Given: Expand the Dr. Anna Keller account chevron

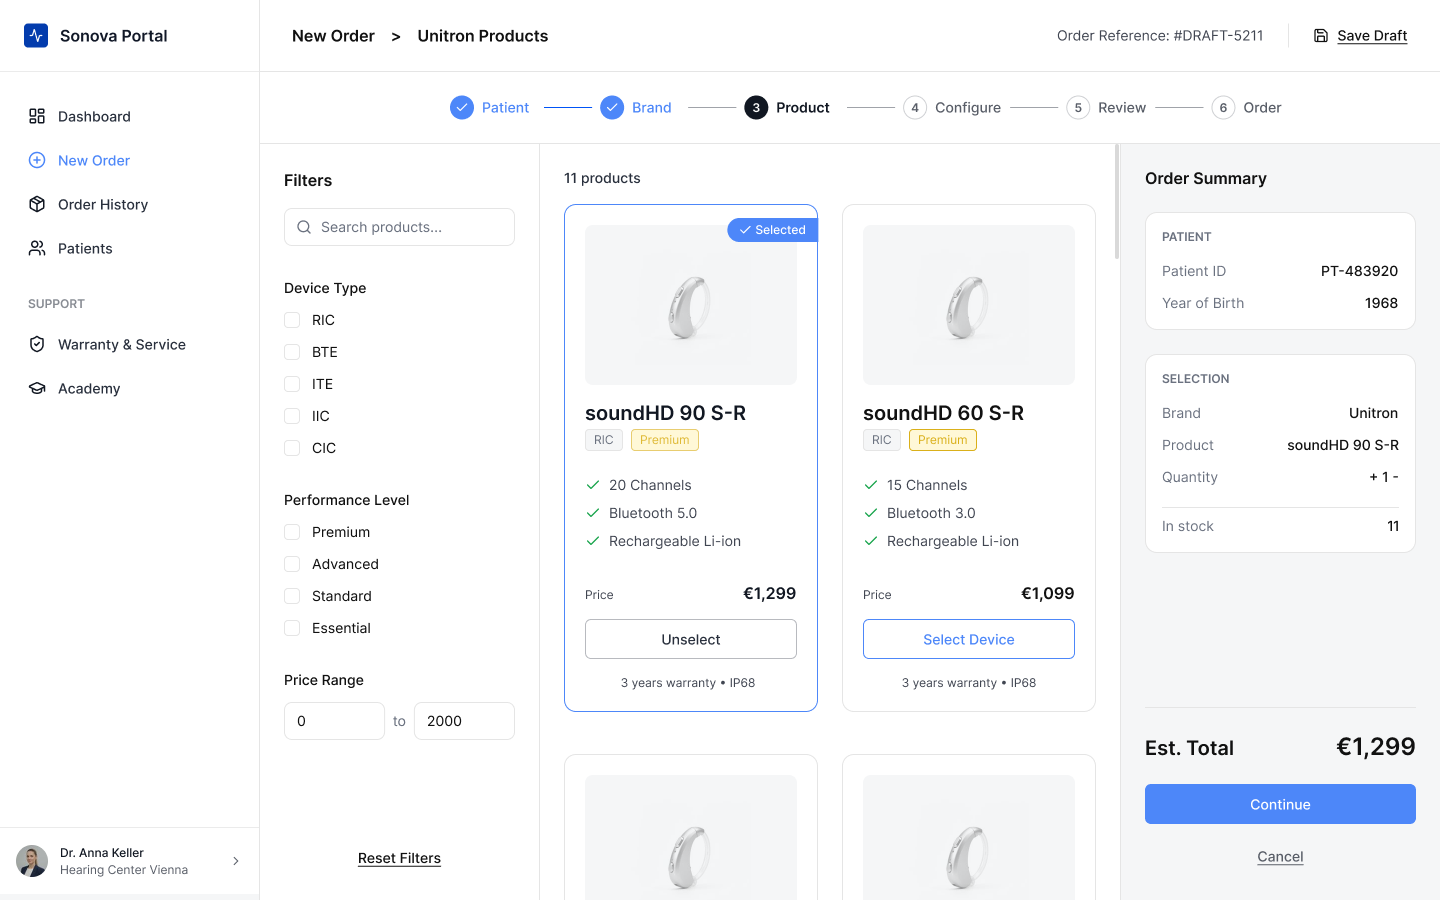Looking at the screenshot, I should [236, 861].
